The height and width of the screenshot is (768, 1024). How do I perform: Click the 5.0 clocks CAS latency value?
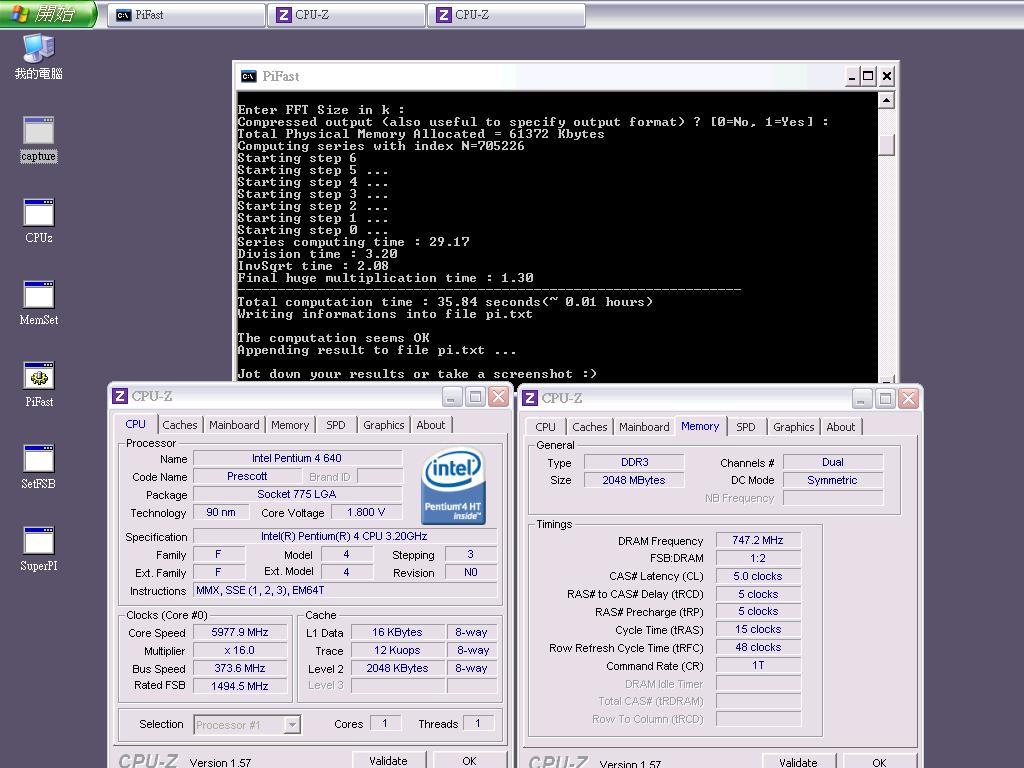[758, 576]
